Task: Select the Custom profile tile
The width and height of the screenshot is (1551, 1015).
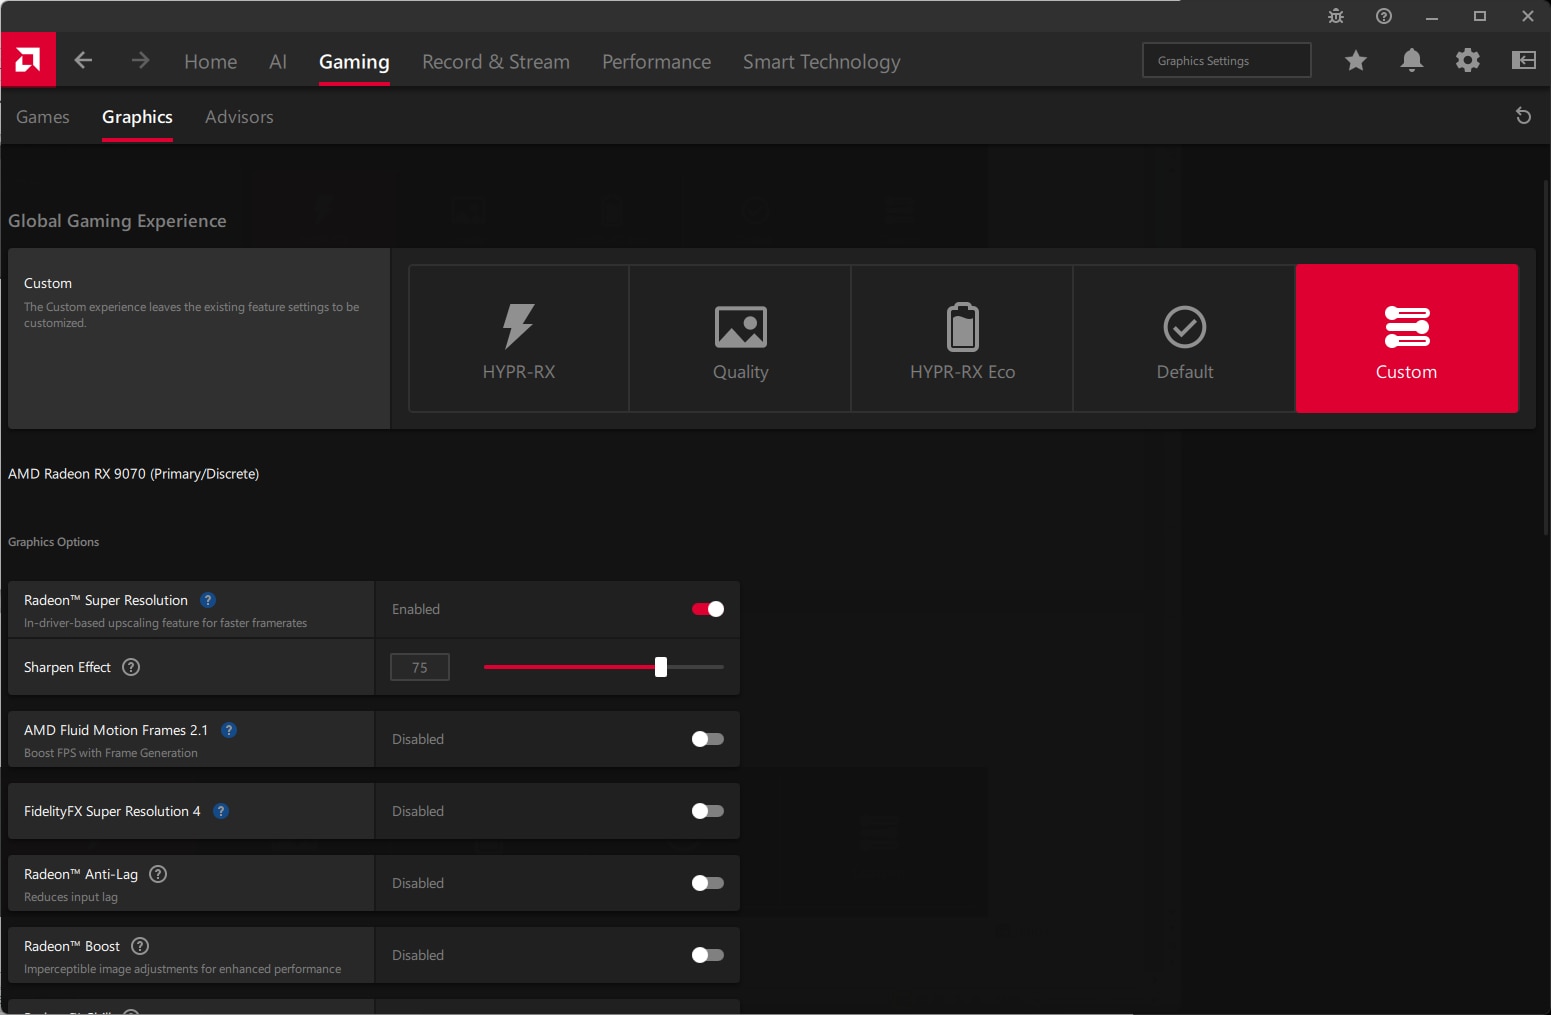Action: (x=1407, y=338)
